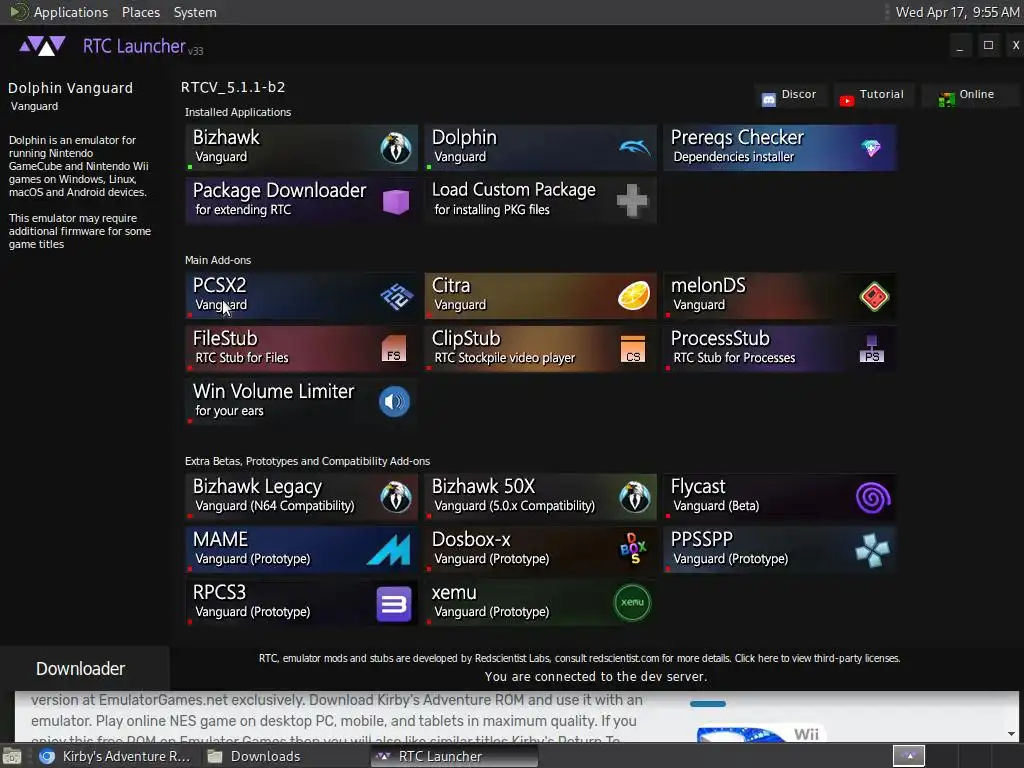This screenshot has height=768, width=1024.
Task: Switch to Kirby's Adventure taskbar window
Action: tap(115, 756)
